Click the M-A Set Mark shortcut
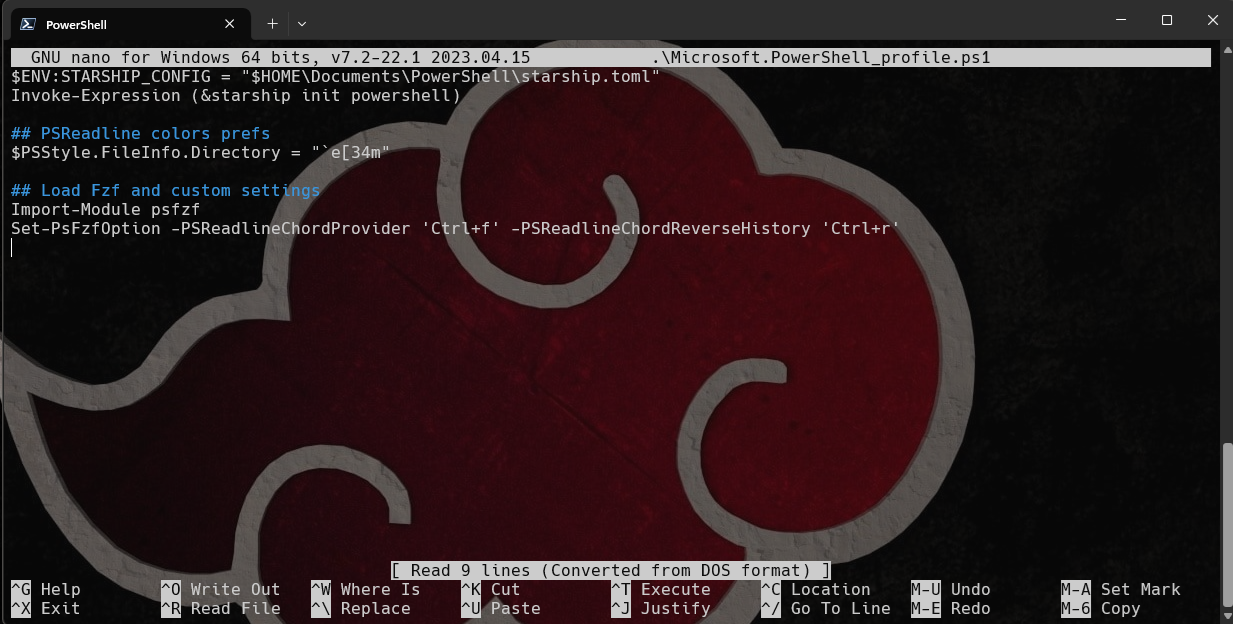This screenshot has height=624, width=1233. [1121, 590]
